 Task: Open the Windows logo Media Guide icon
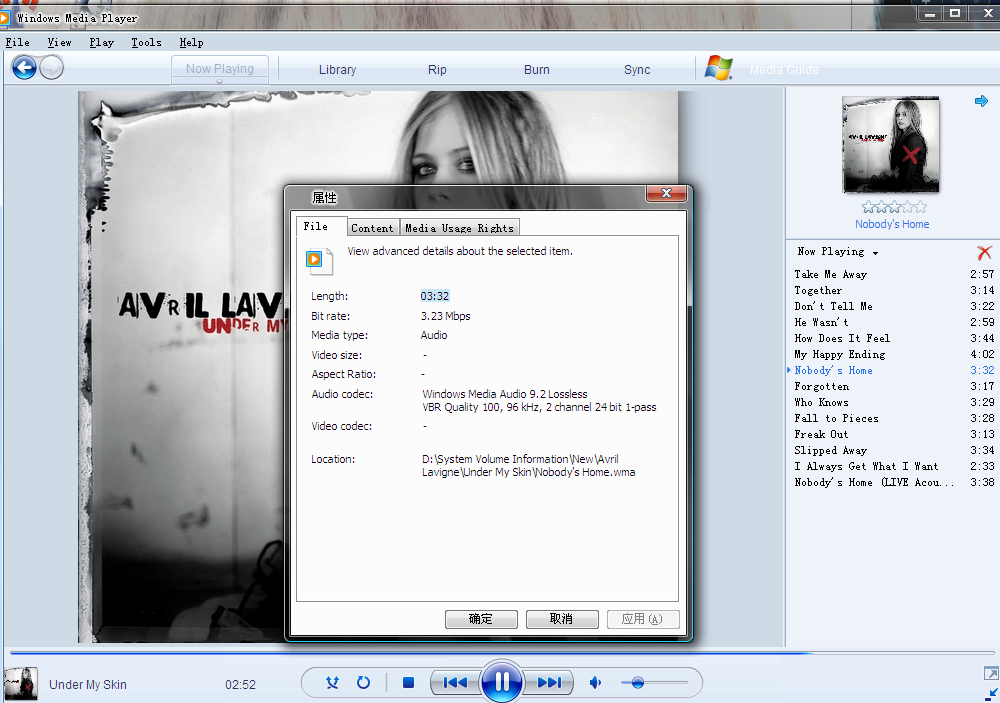pos(719,68)
